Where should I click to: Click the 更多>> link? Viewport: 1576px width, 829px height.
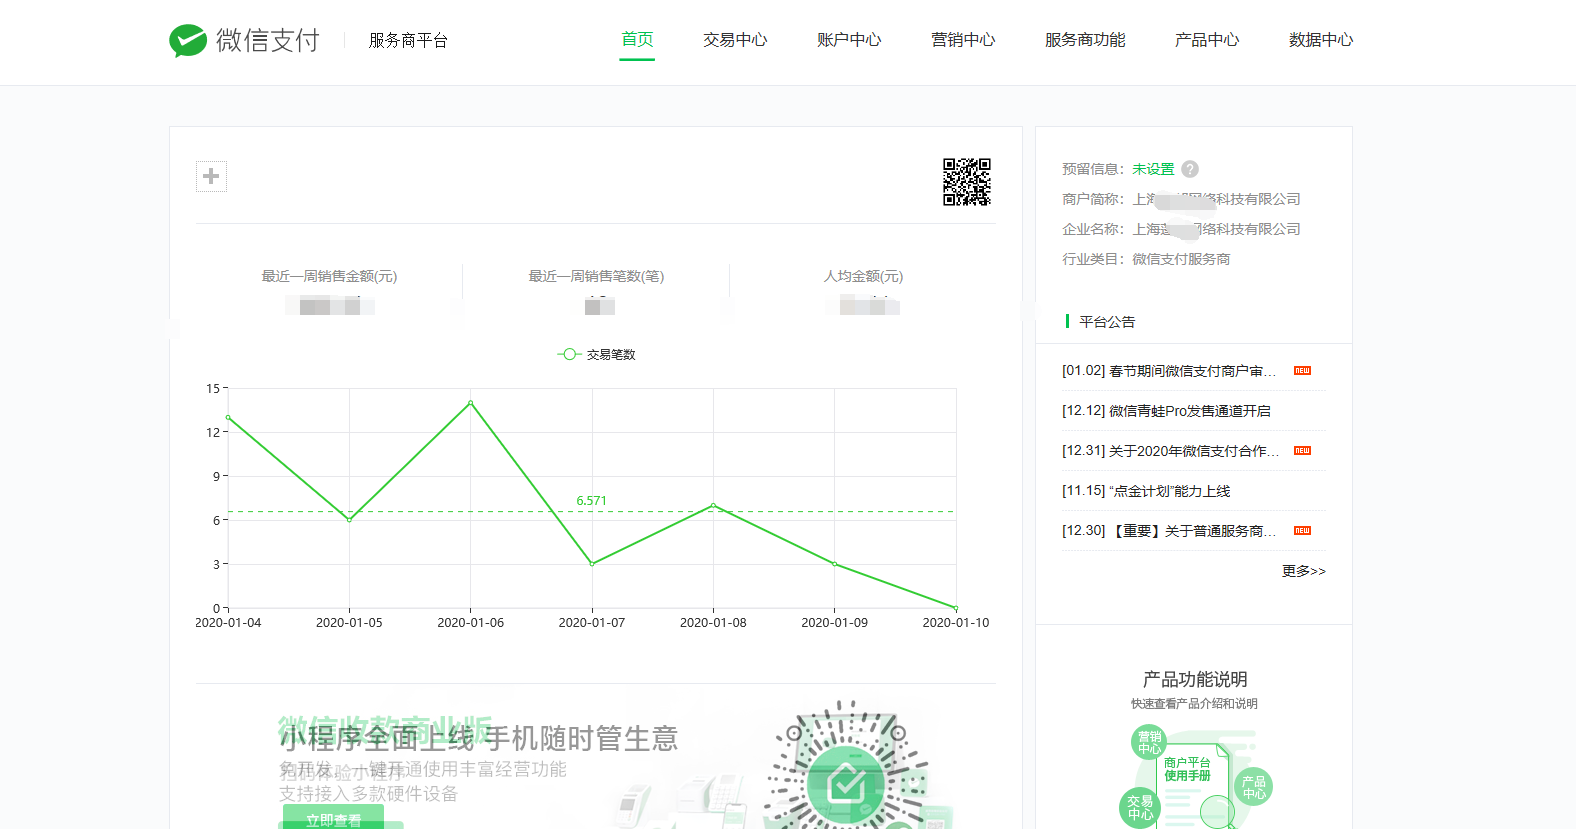pyautogui.click(x=1304, y=571)
